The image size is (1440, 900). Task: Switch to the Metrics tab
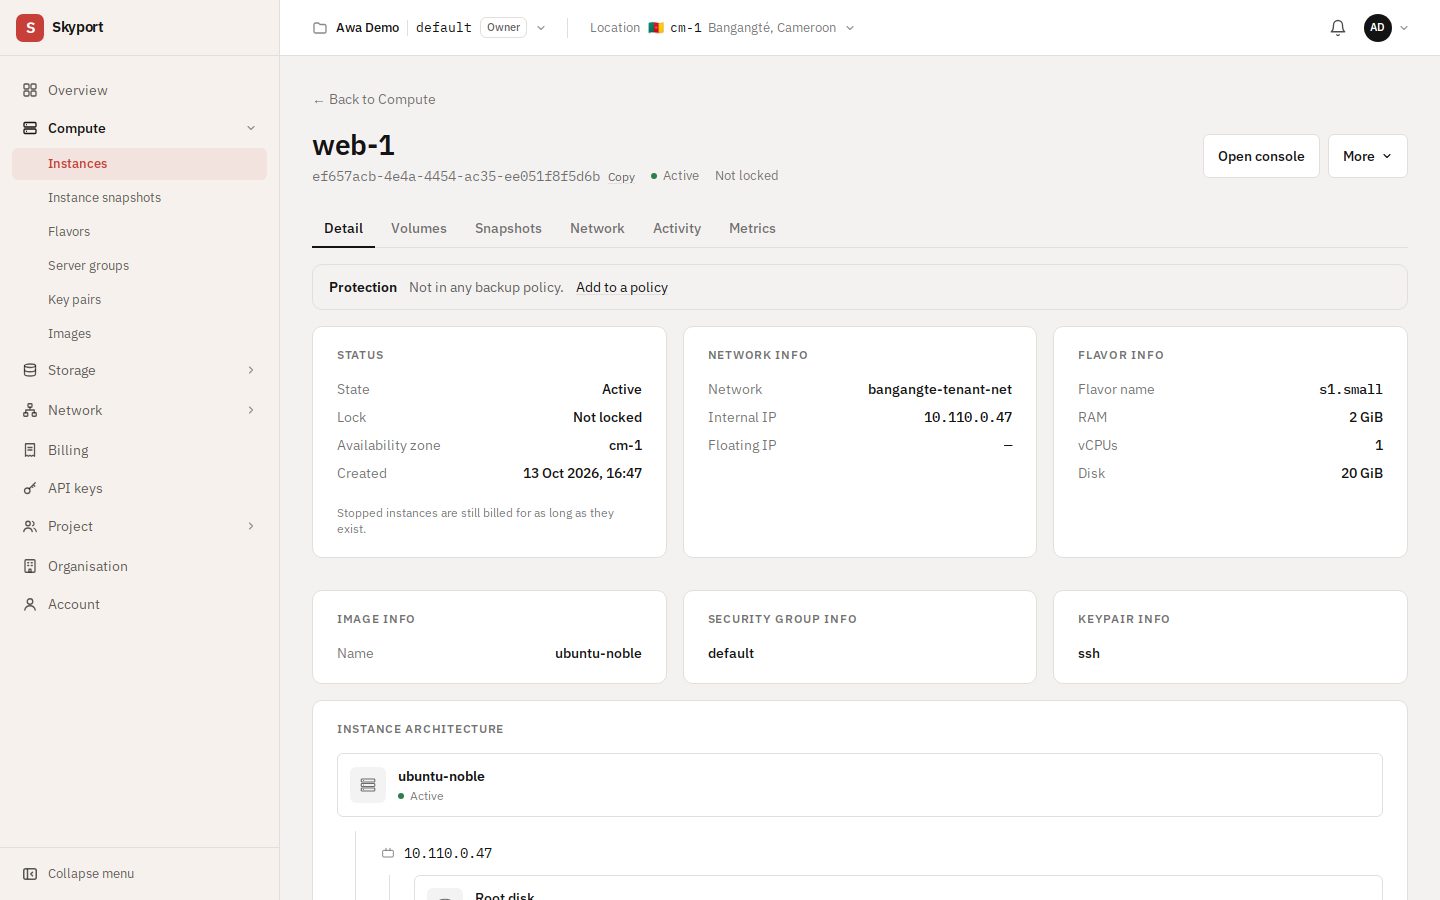[752, 228]
